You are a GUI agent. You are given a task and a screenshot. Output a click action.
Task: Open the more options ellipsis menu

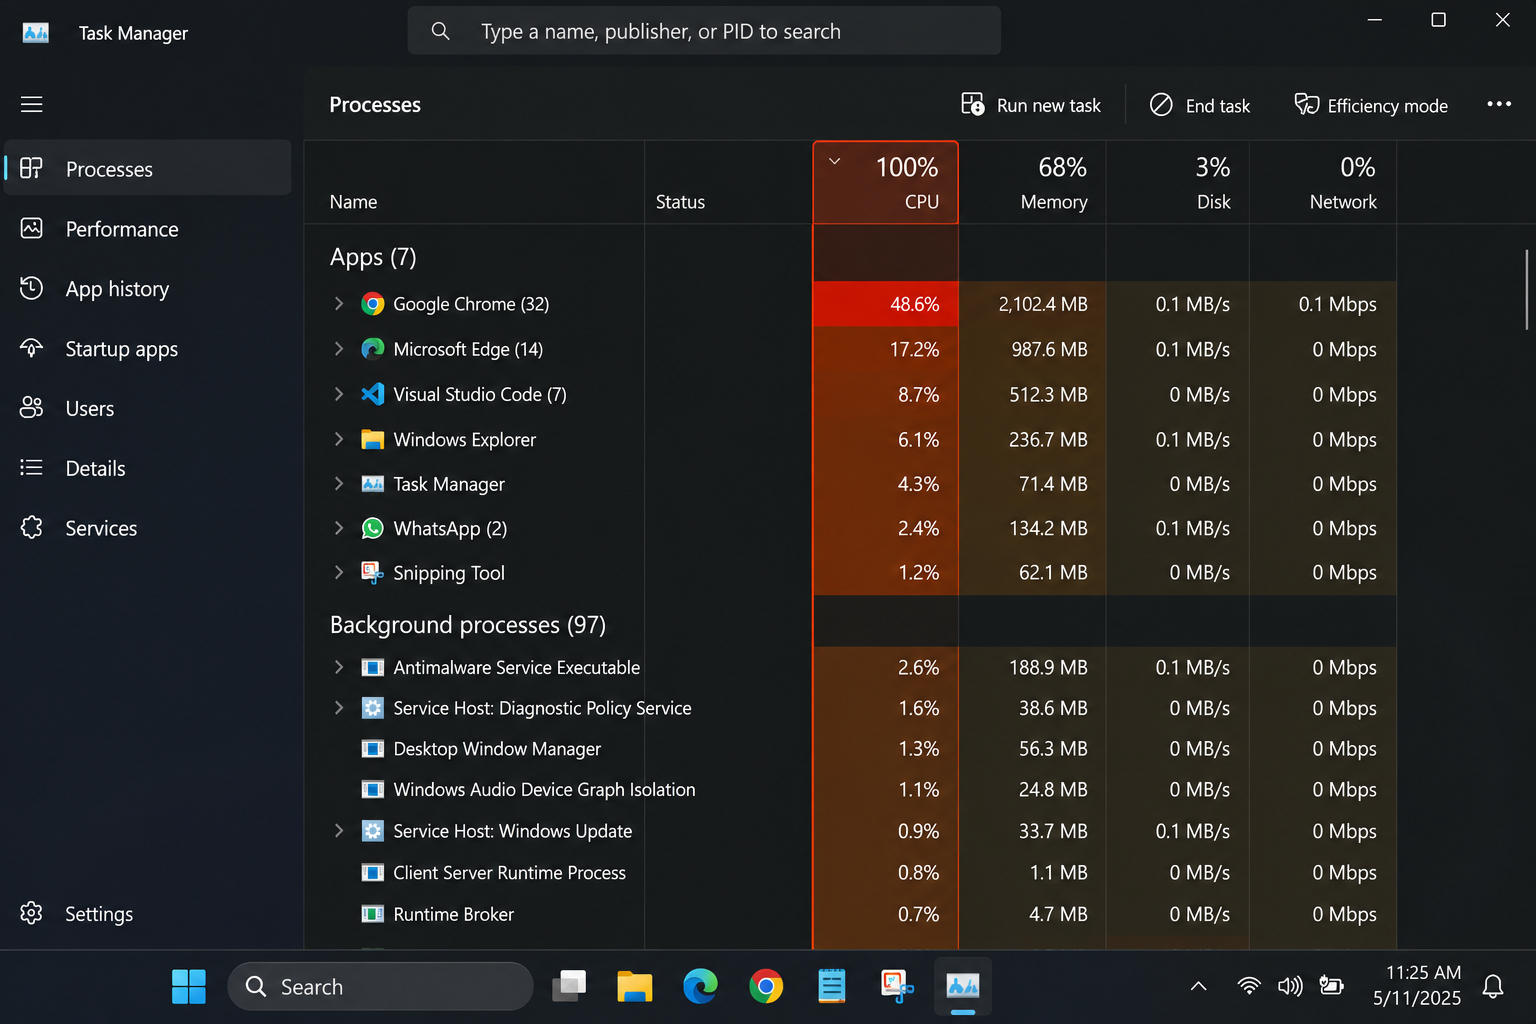point(1499,104)
